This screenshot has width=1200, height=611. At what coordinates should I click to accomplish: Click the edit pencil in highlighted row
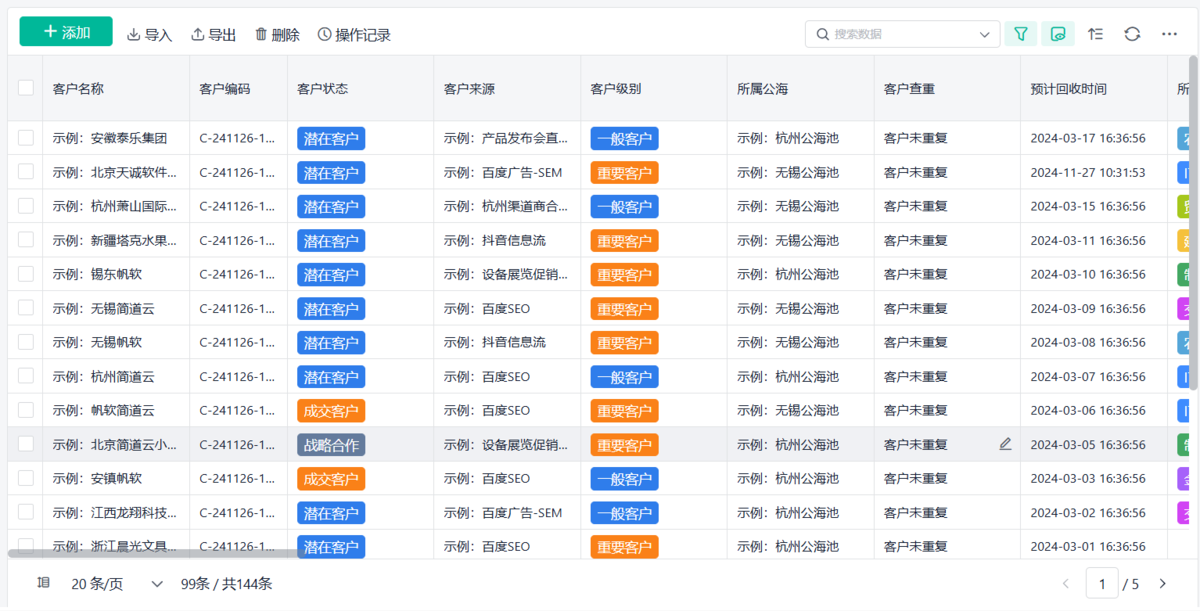[1005, 444]
